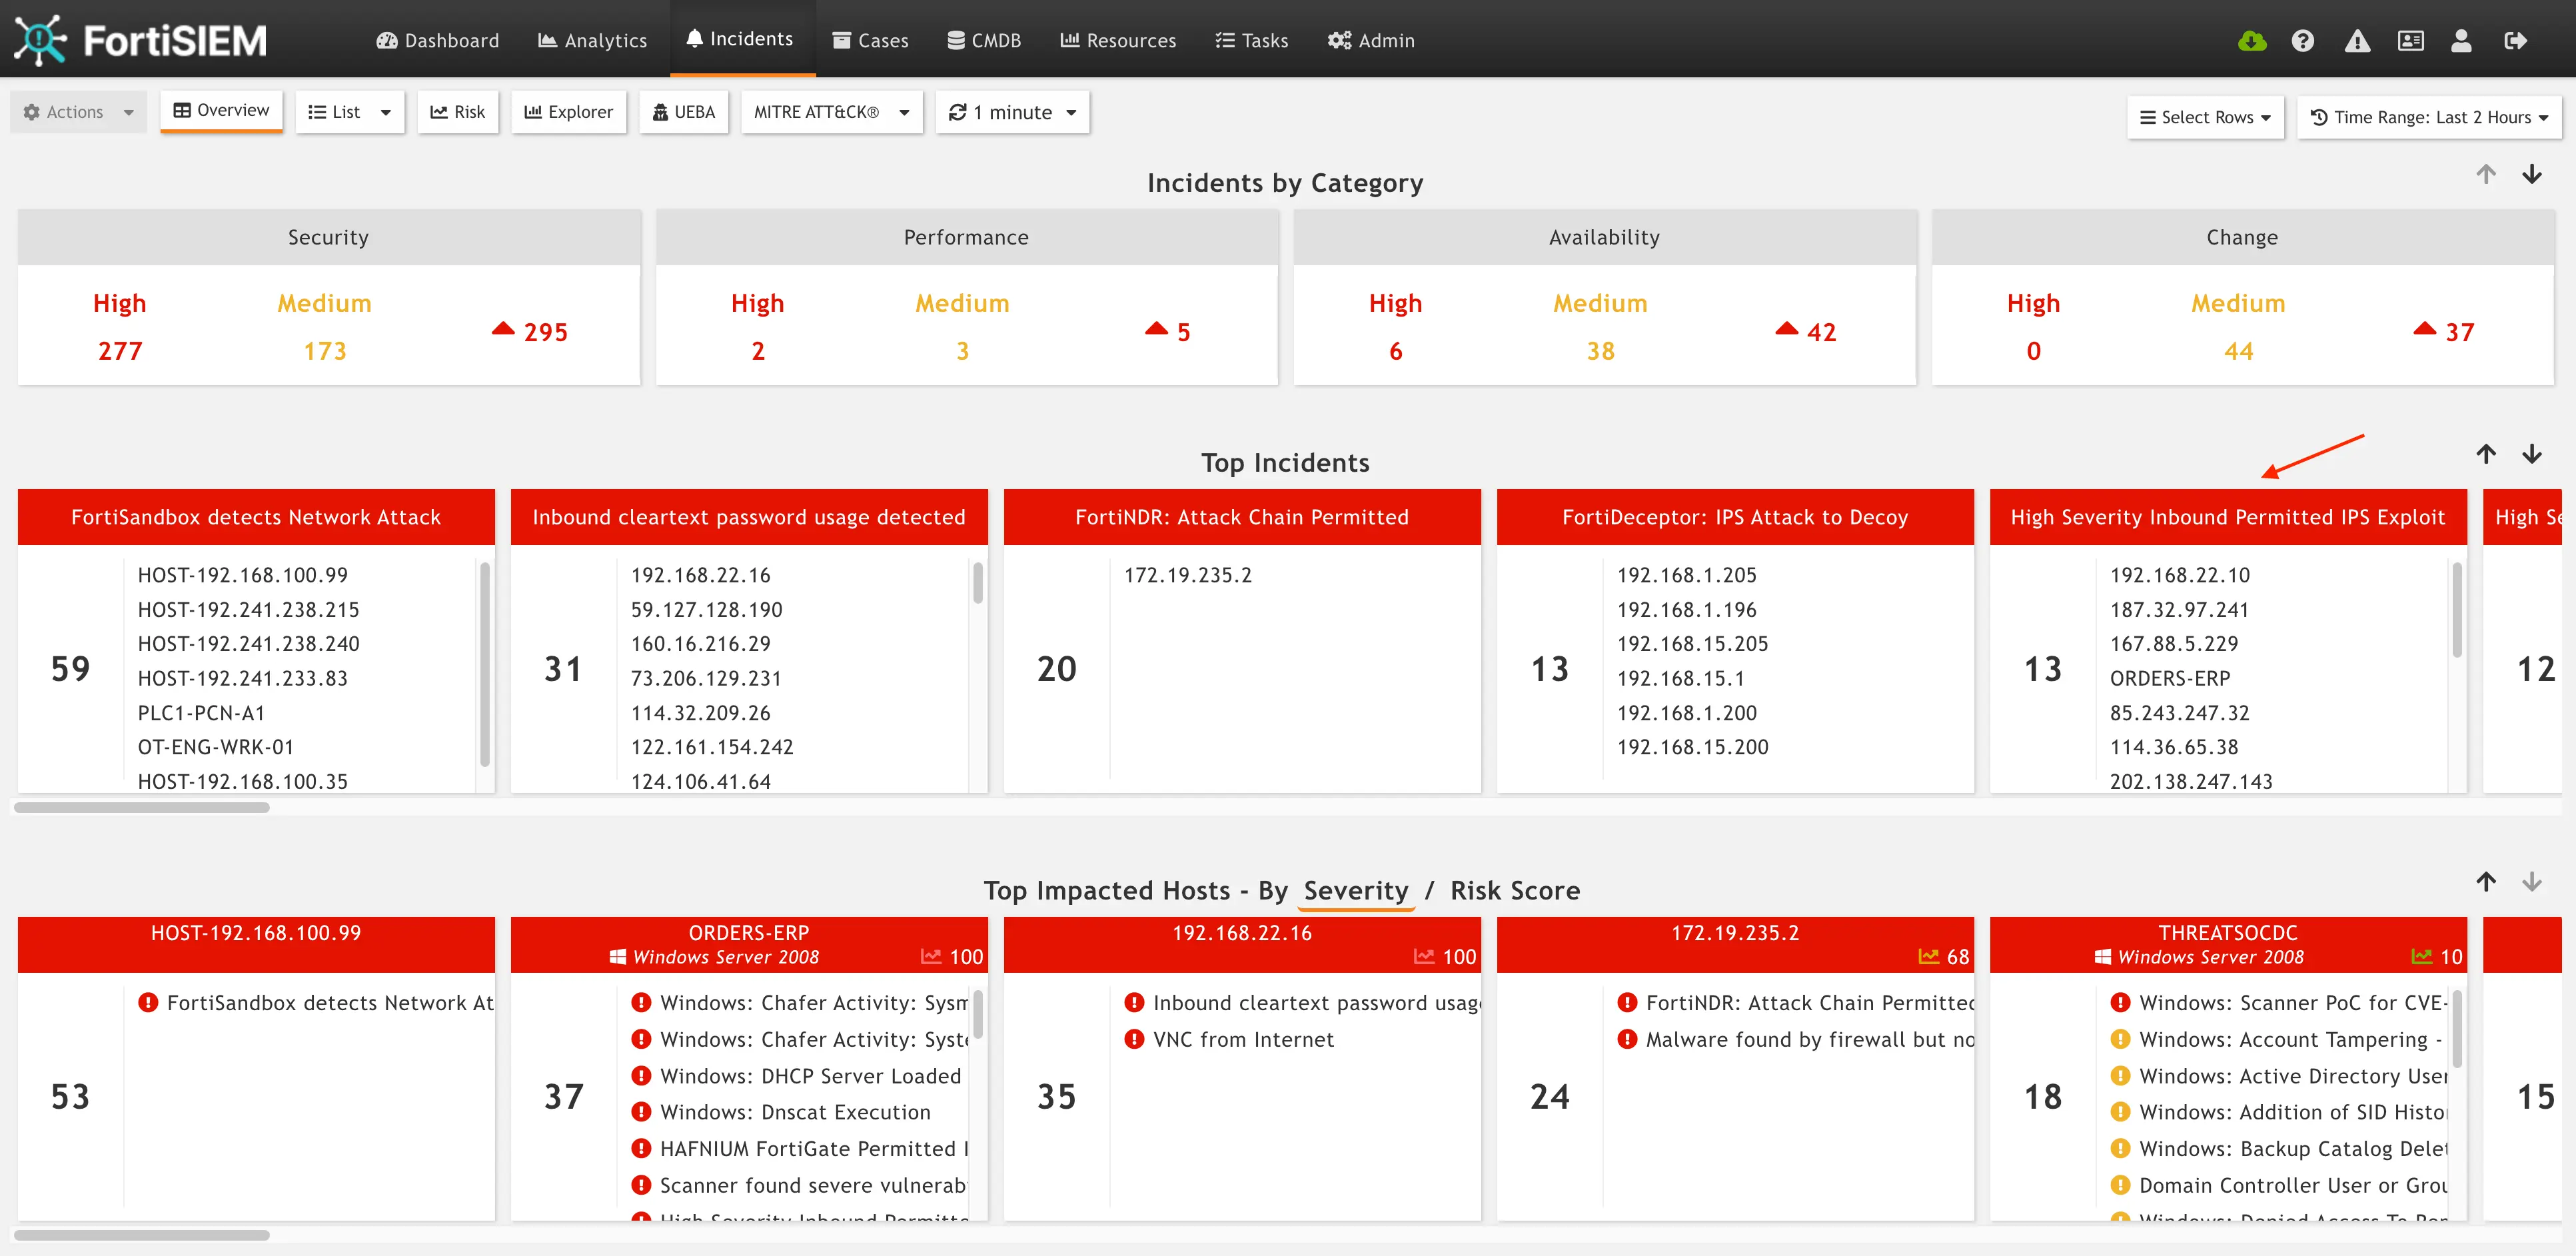Switch to Overview view

pos(221,110)
